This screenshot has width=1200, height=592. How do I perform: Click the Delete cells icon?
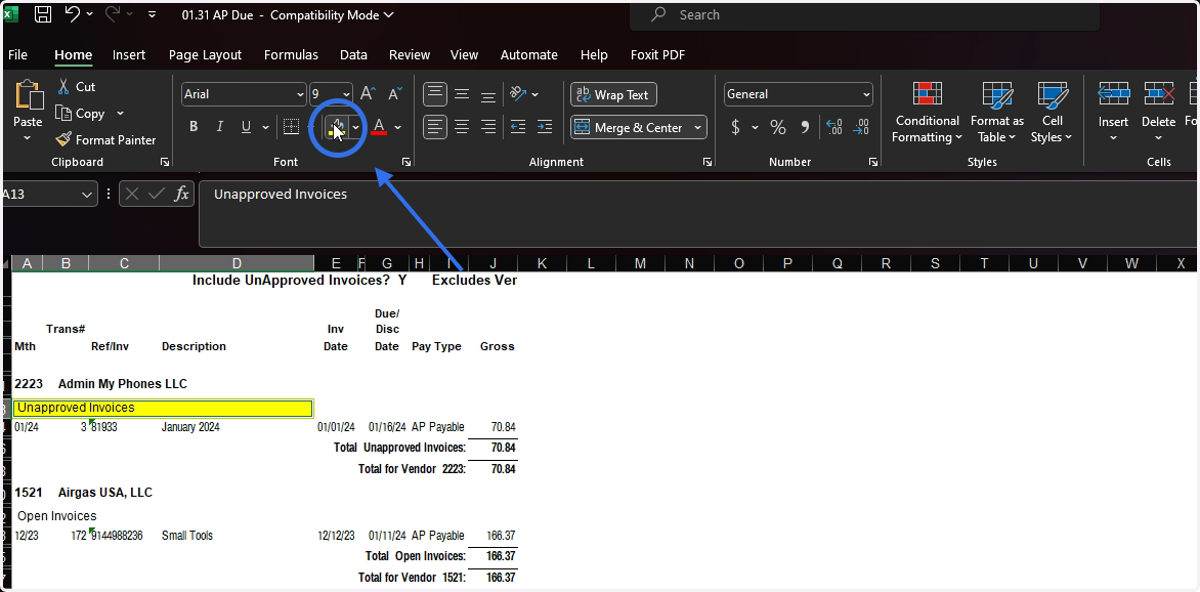coord(1158,95)
